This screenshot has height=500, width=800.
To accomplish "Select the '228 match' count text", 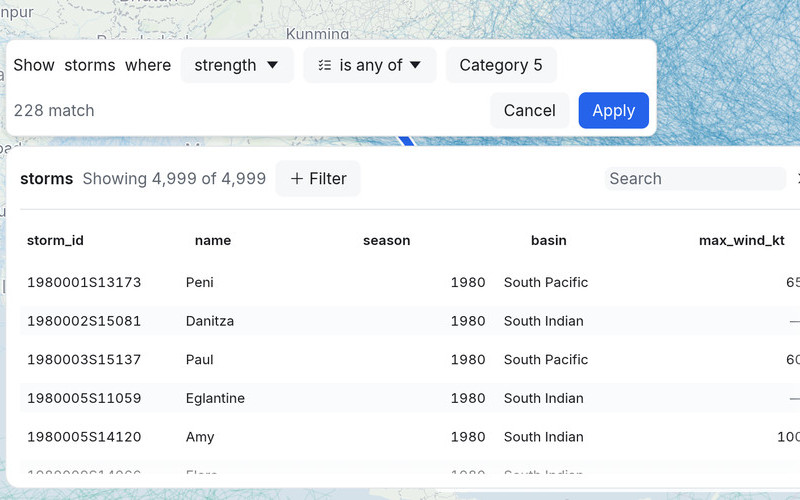I will [54, 110].
